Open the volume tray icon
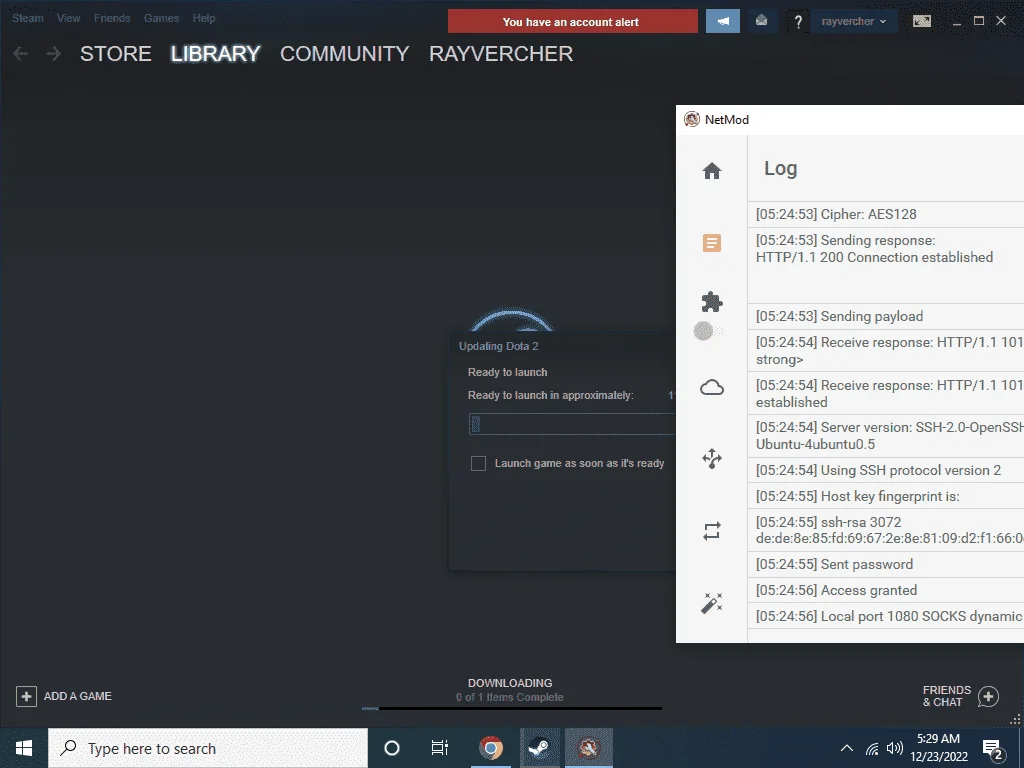The image size is (1024, 768). pos(895,748)
